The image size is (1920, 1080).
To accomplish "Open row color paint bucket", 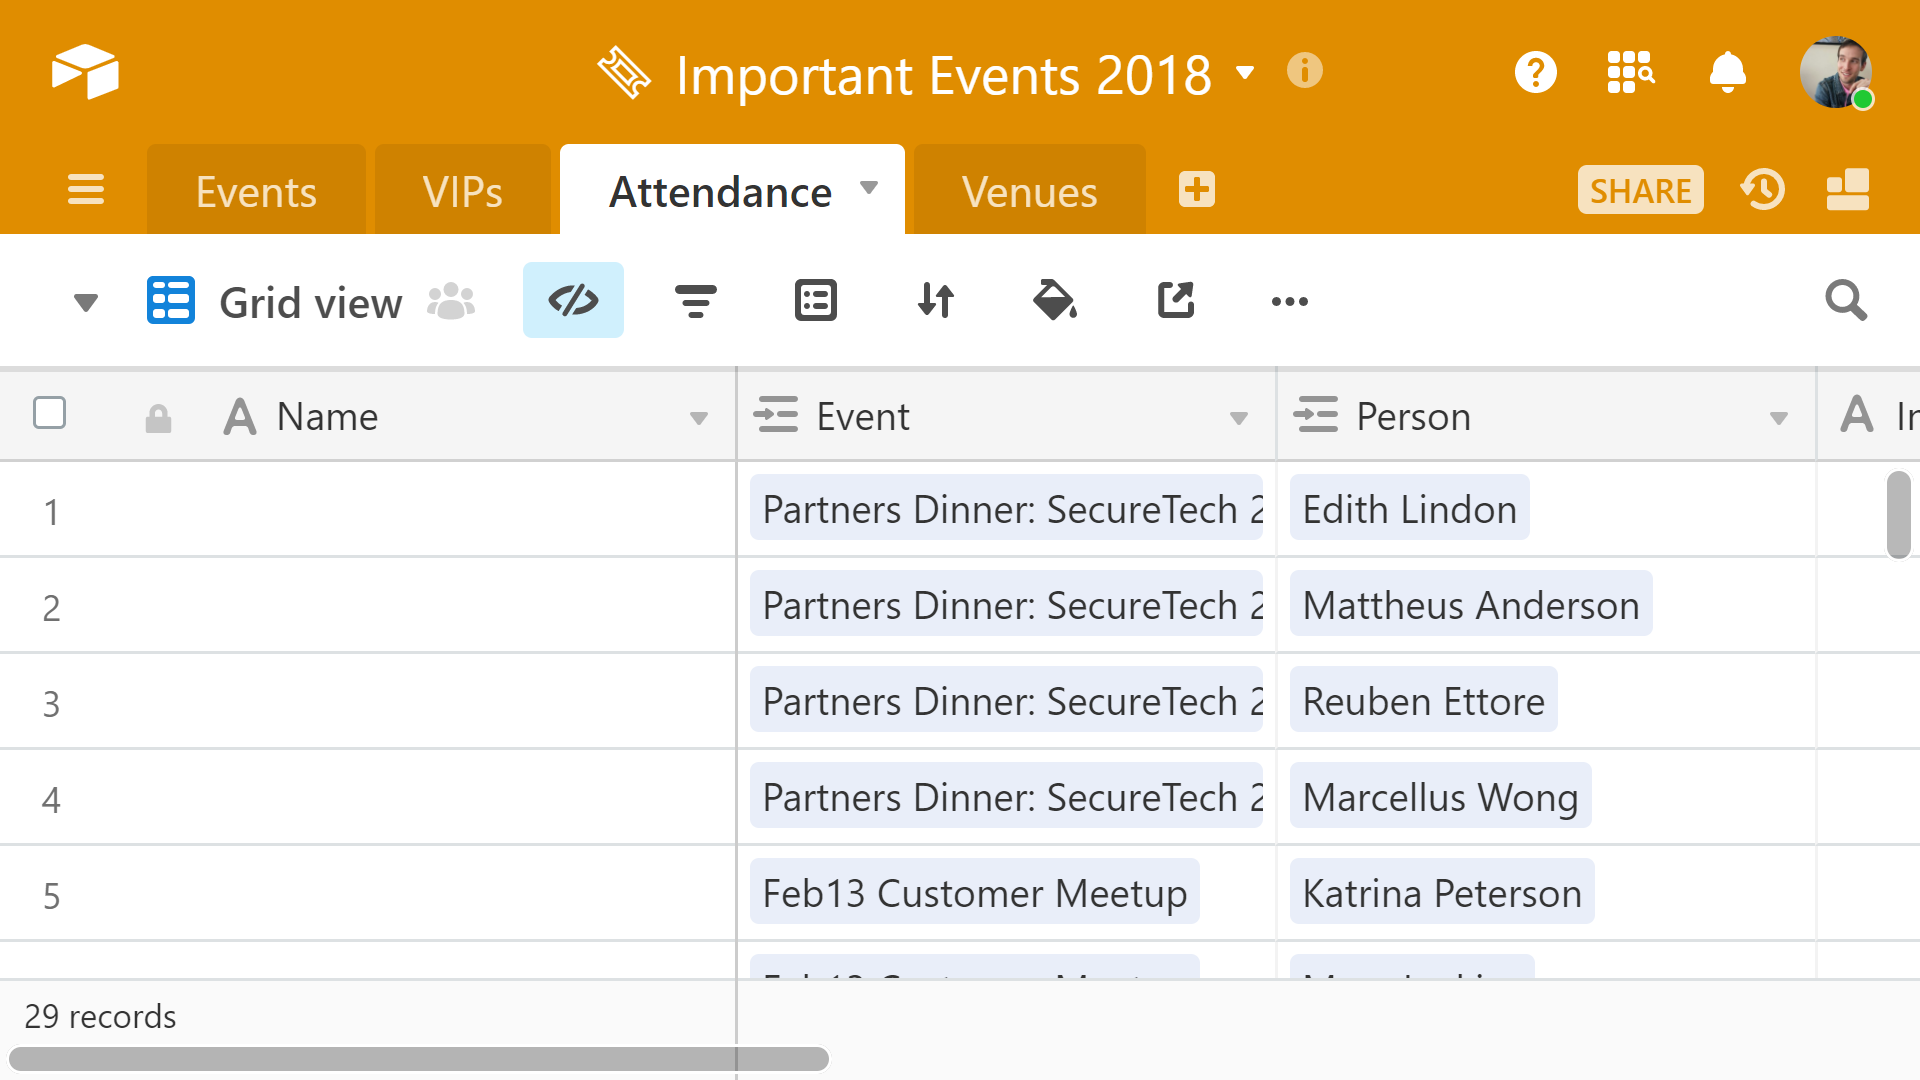I will (x=1055, y=300).
